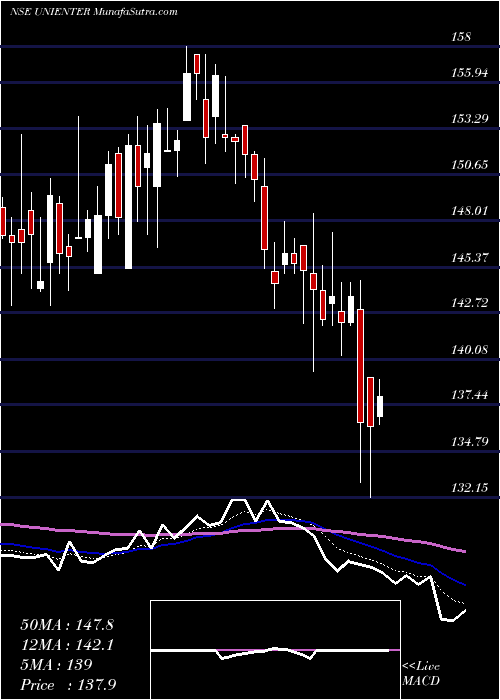
Task: Select the 153.29 price axis label
Action: pyautogui.click(x=469, y=119)
